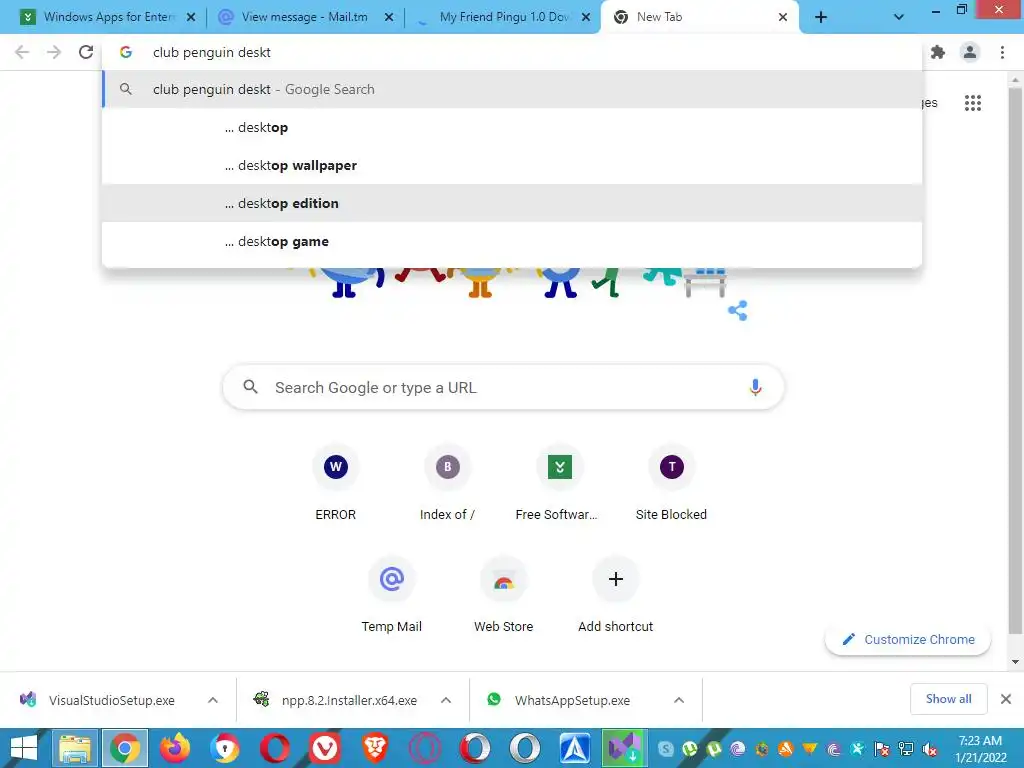Image resolution: width=1024 pixels, height=768 pixels.
Task: Open File Explorer from taskbar
Action: (74, 748)
